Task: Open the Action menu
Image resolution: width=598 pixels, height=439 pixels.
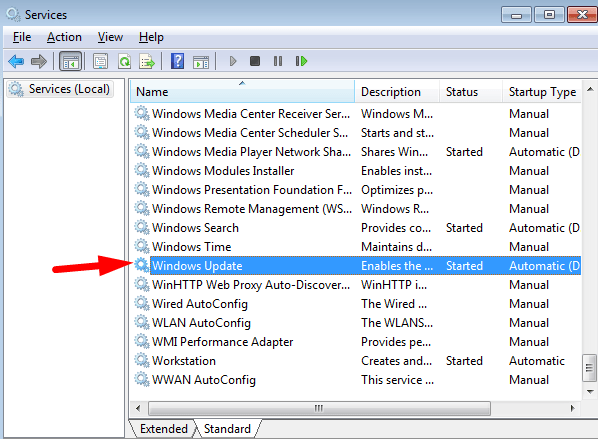Action: pos(64,37)
